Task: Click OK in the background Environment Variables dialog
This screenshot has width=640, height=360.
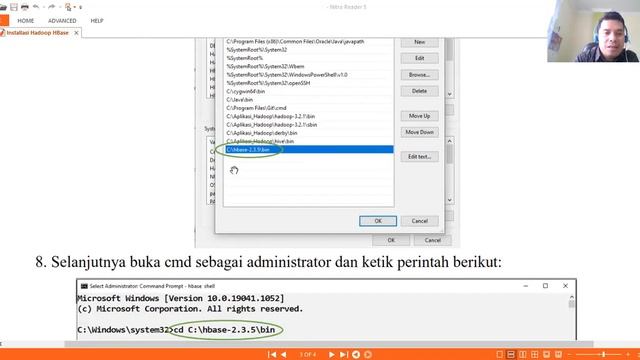Action: click(x=391, y=240)
